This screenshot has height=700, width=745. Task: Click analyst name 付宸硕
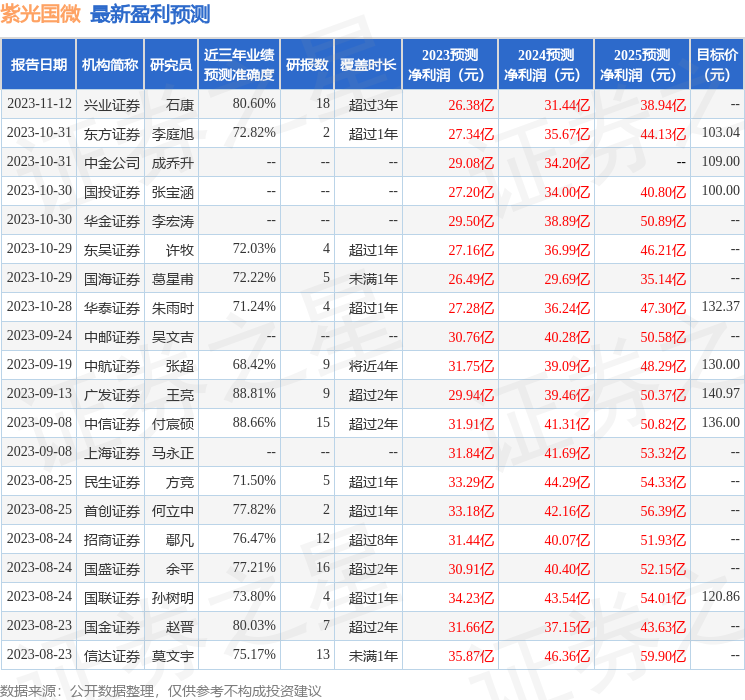[173, 424]
